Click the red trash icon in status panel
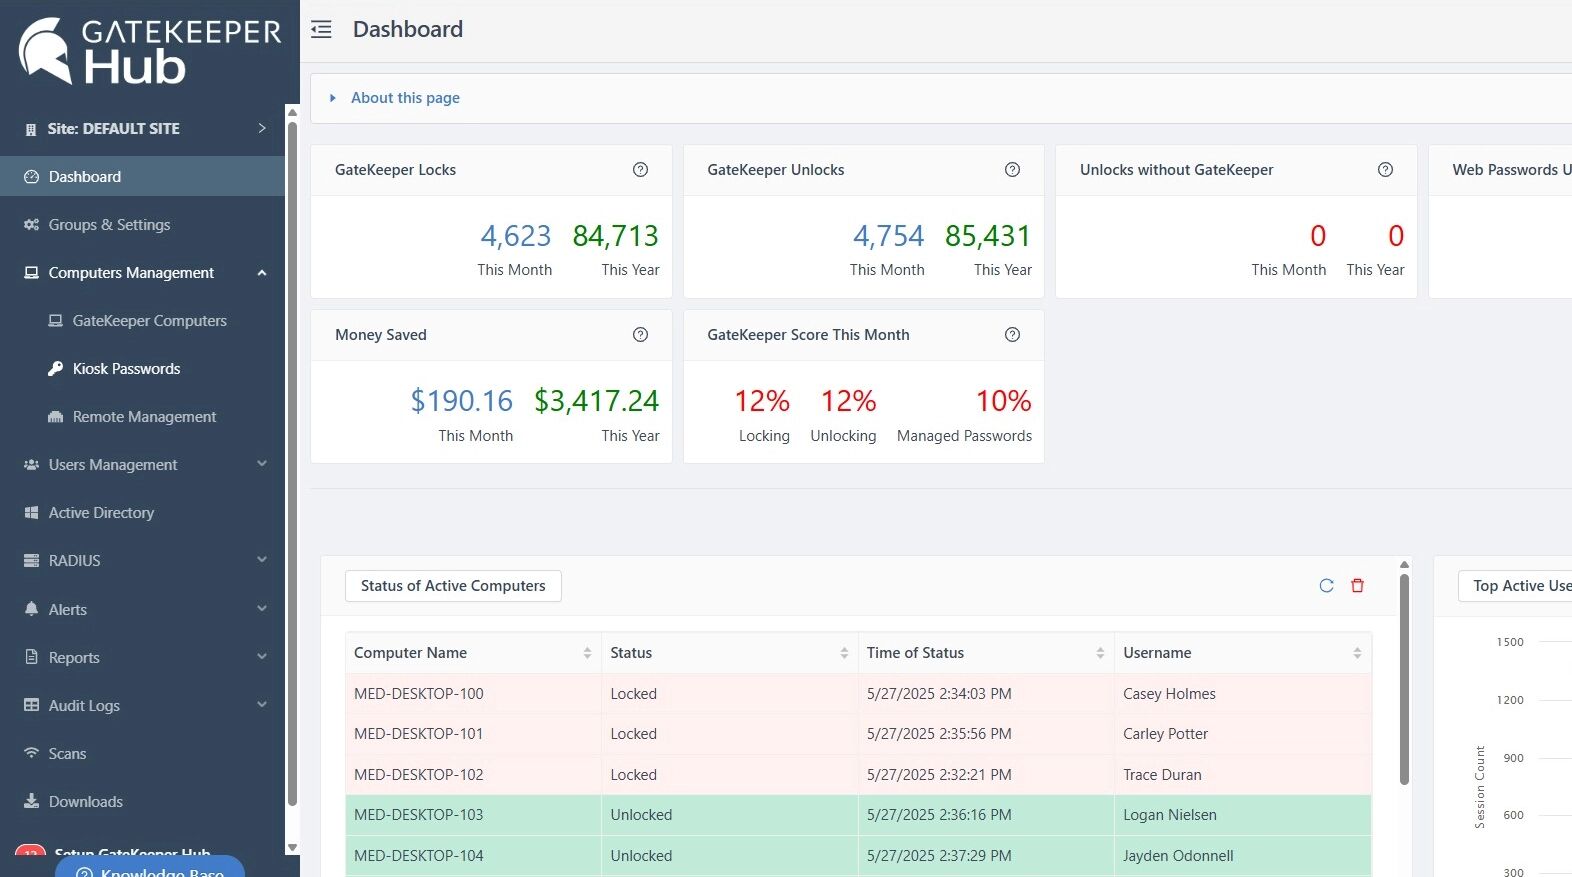This screenshot has width=1572, height=877. 1357,586
